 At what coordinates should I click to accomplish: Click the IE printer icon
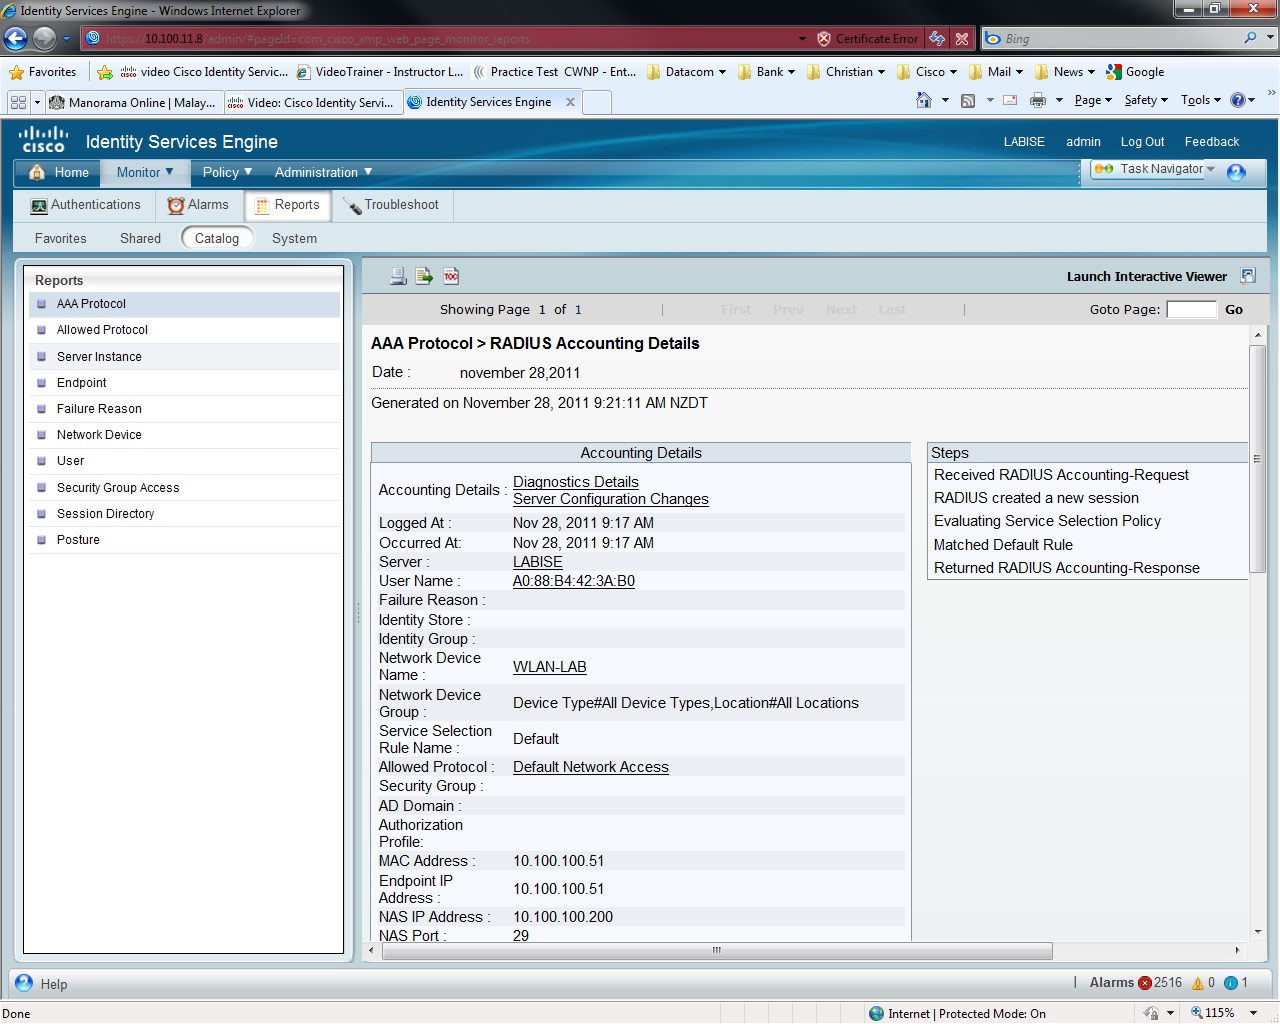coord(1038,100)
